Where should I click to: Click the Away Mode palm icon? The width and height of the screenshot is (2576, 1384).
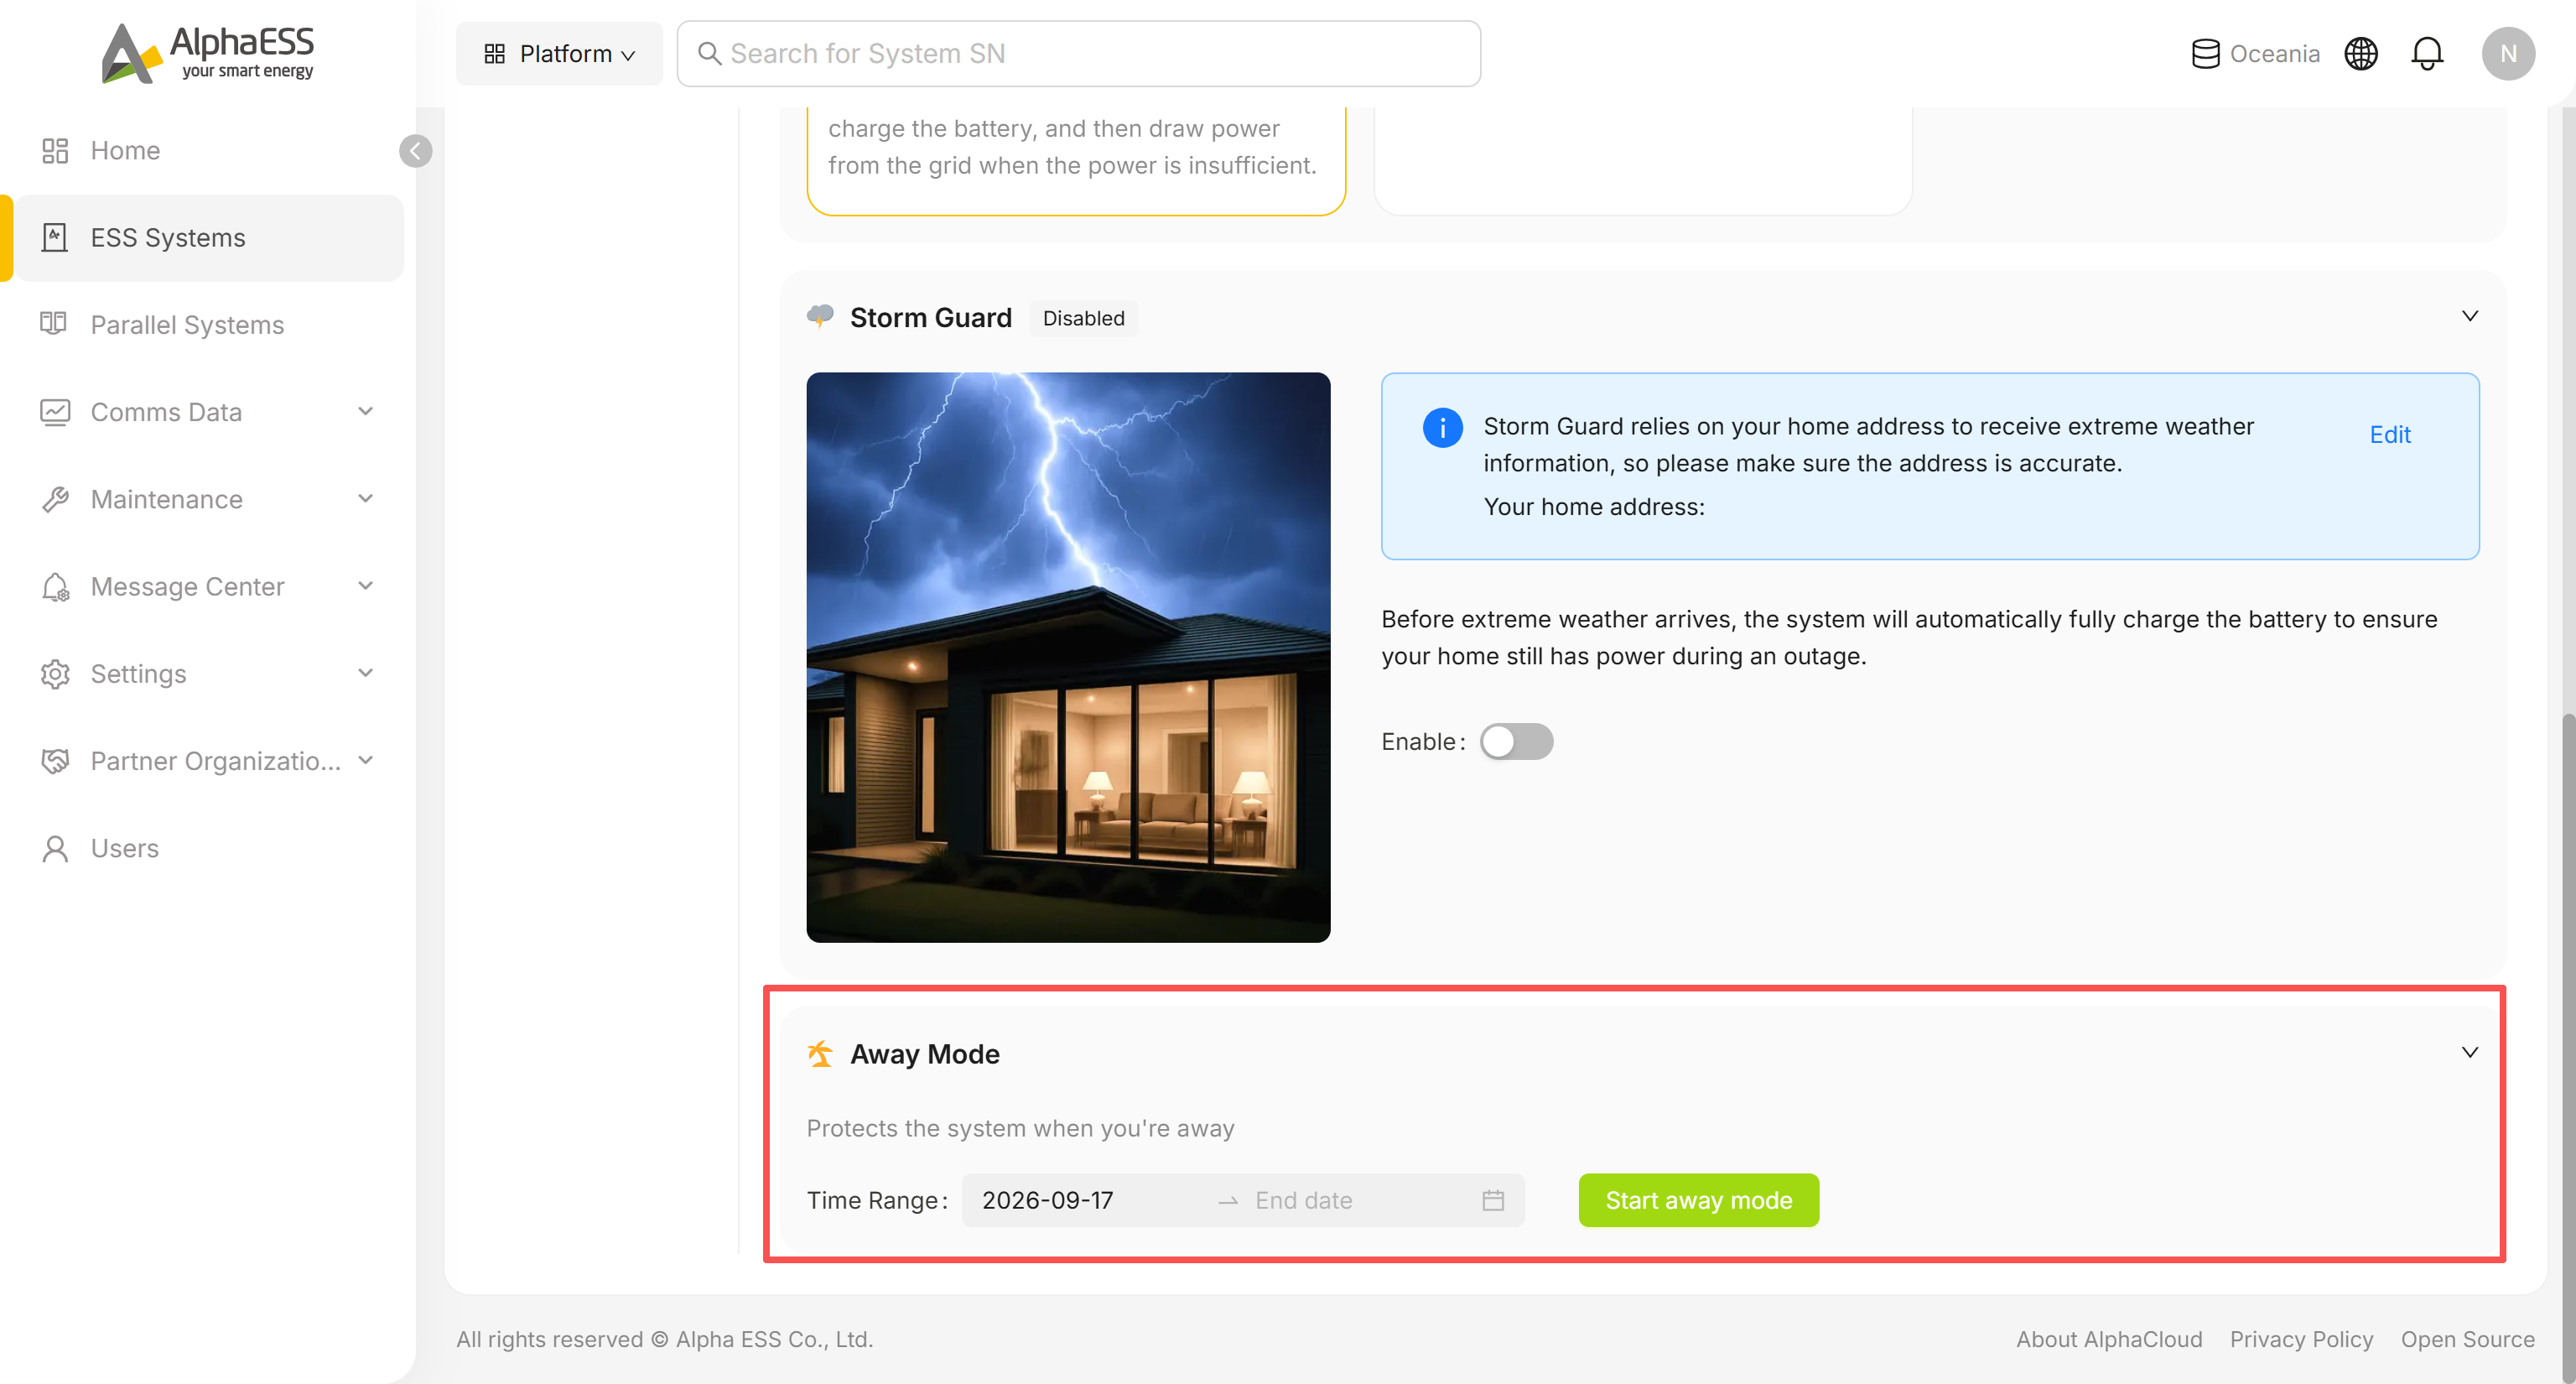click(820, 1054)
